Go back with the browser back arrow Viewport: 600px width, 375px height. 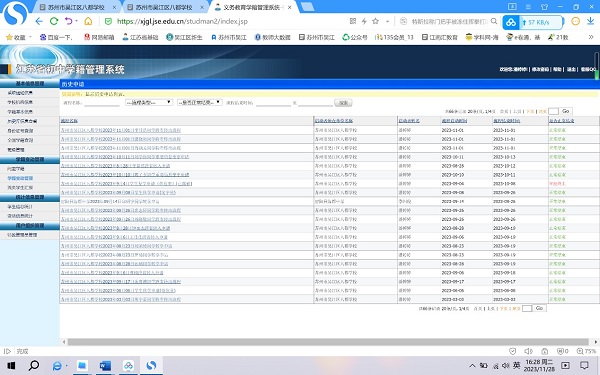click(39, 21)
